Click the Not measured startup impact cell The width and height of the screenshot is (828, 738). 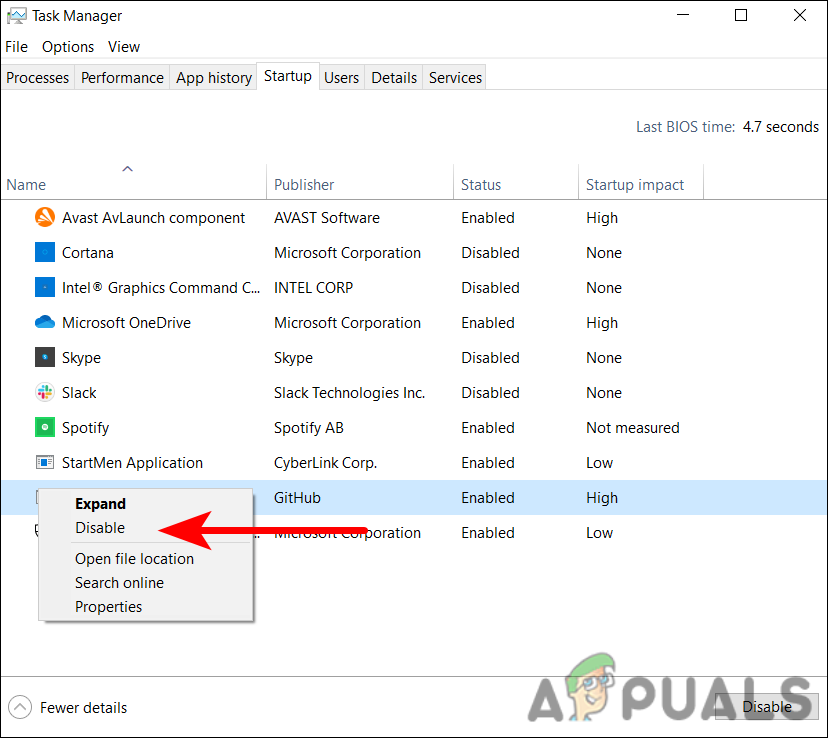[x=633, y=428]
